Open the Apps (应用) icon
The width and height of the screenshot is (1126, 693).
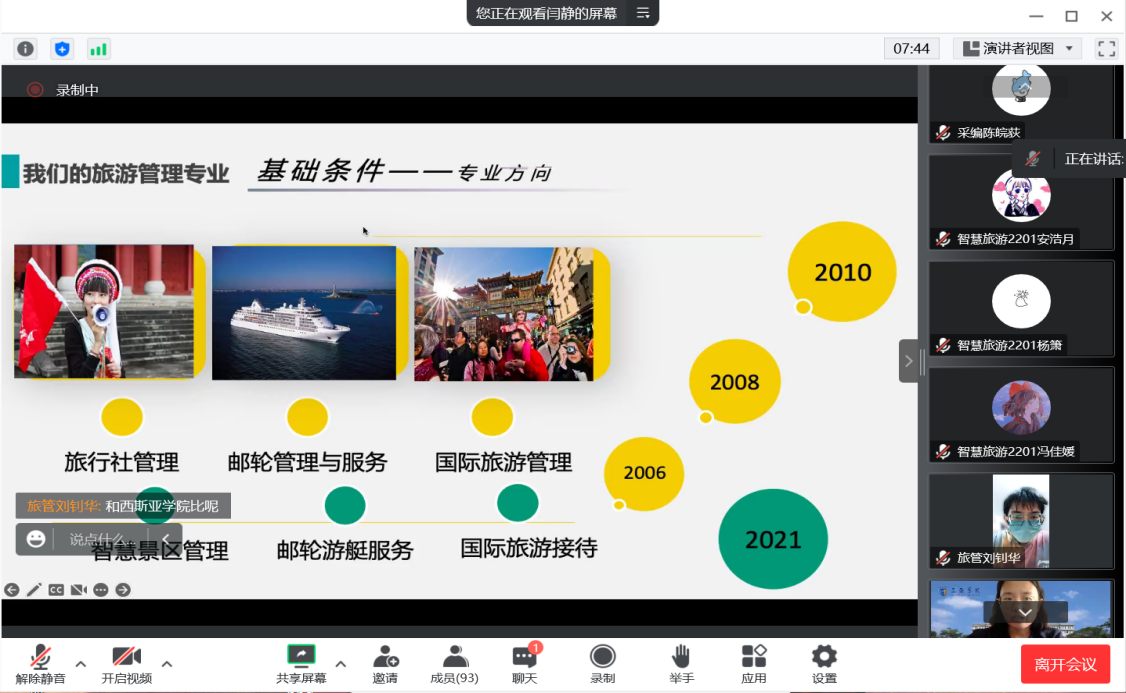tap(753, 664)
